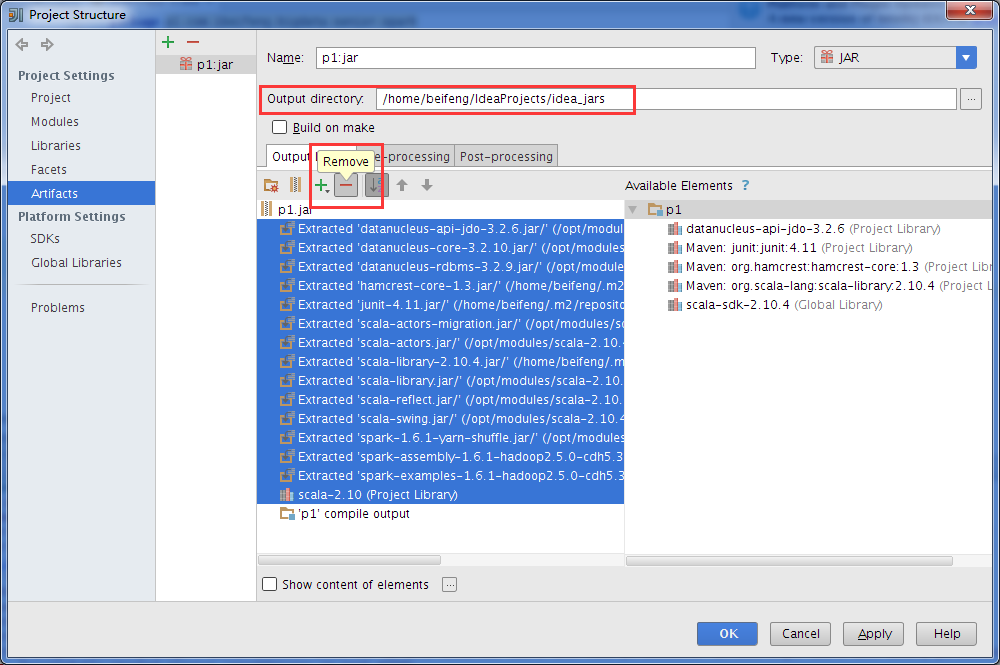1000x665 pixels.
Task: Move element up with the arrow icon
Action: click(x=402, y=186)
